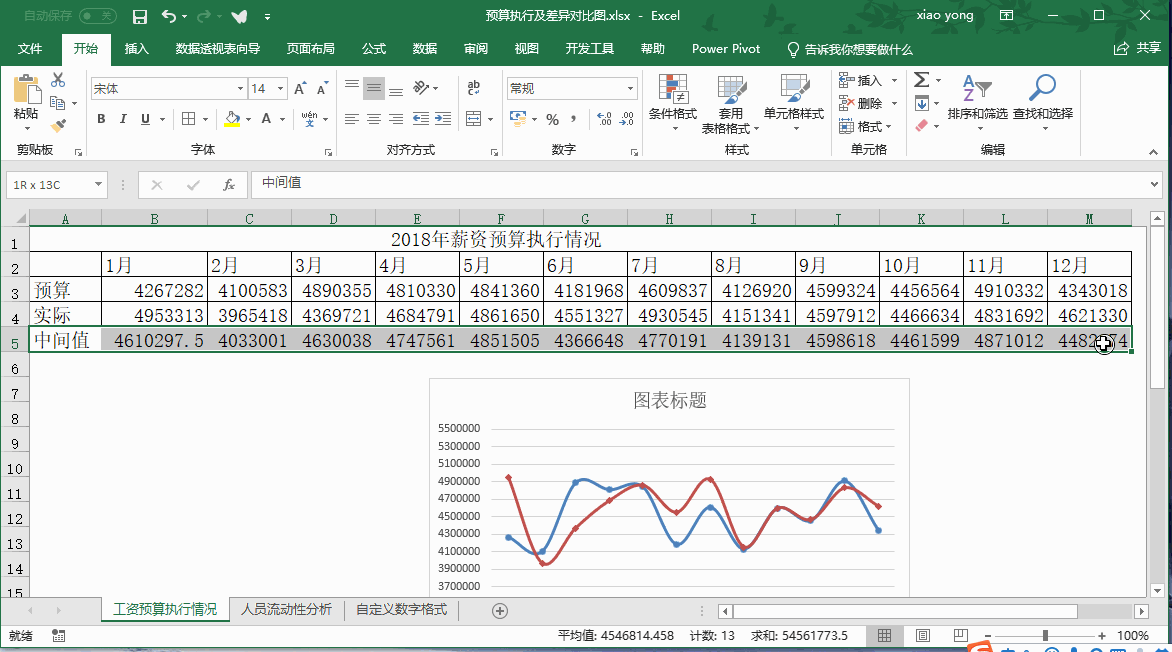Click the 共享 Share button

point(1137,49)
